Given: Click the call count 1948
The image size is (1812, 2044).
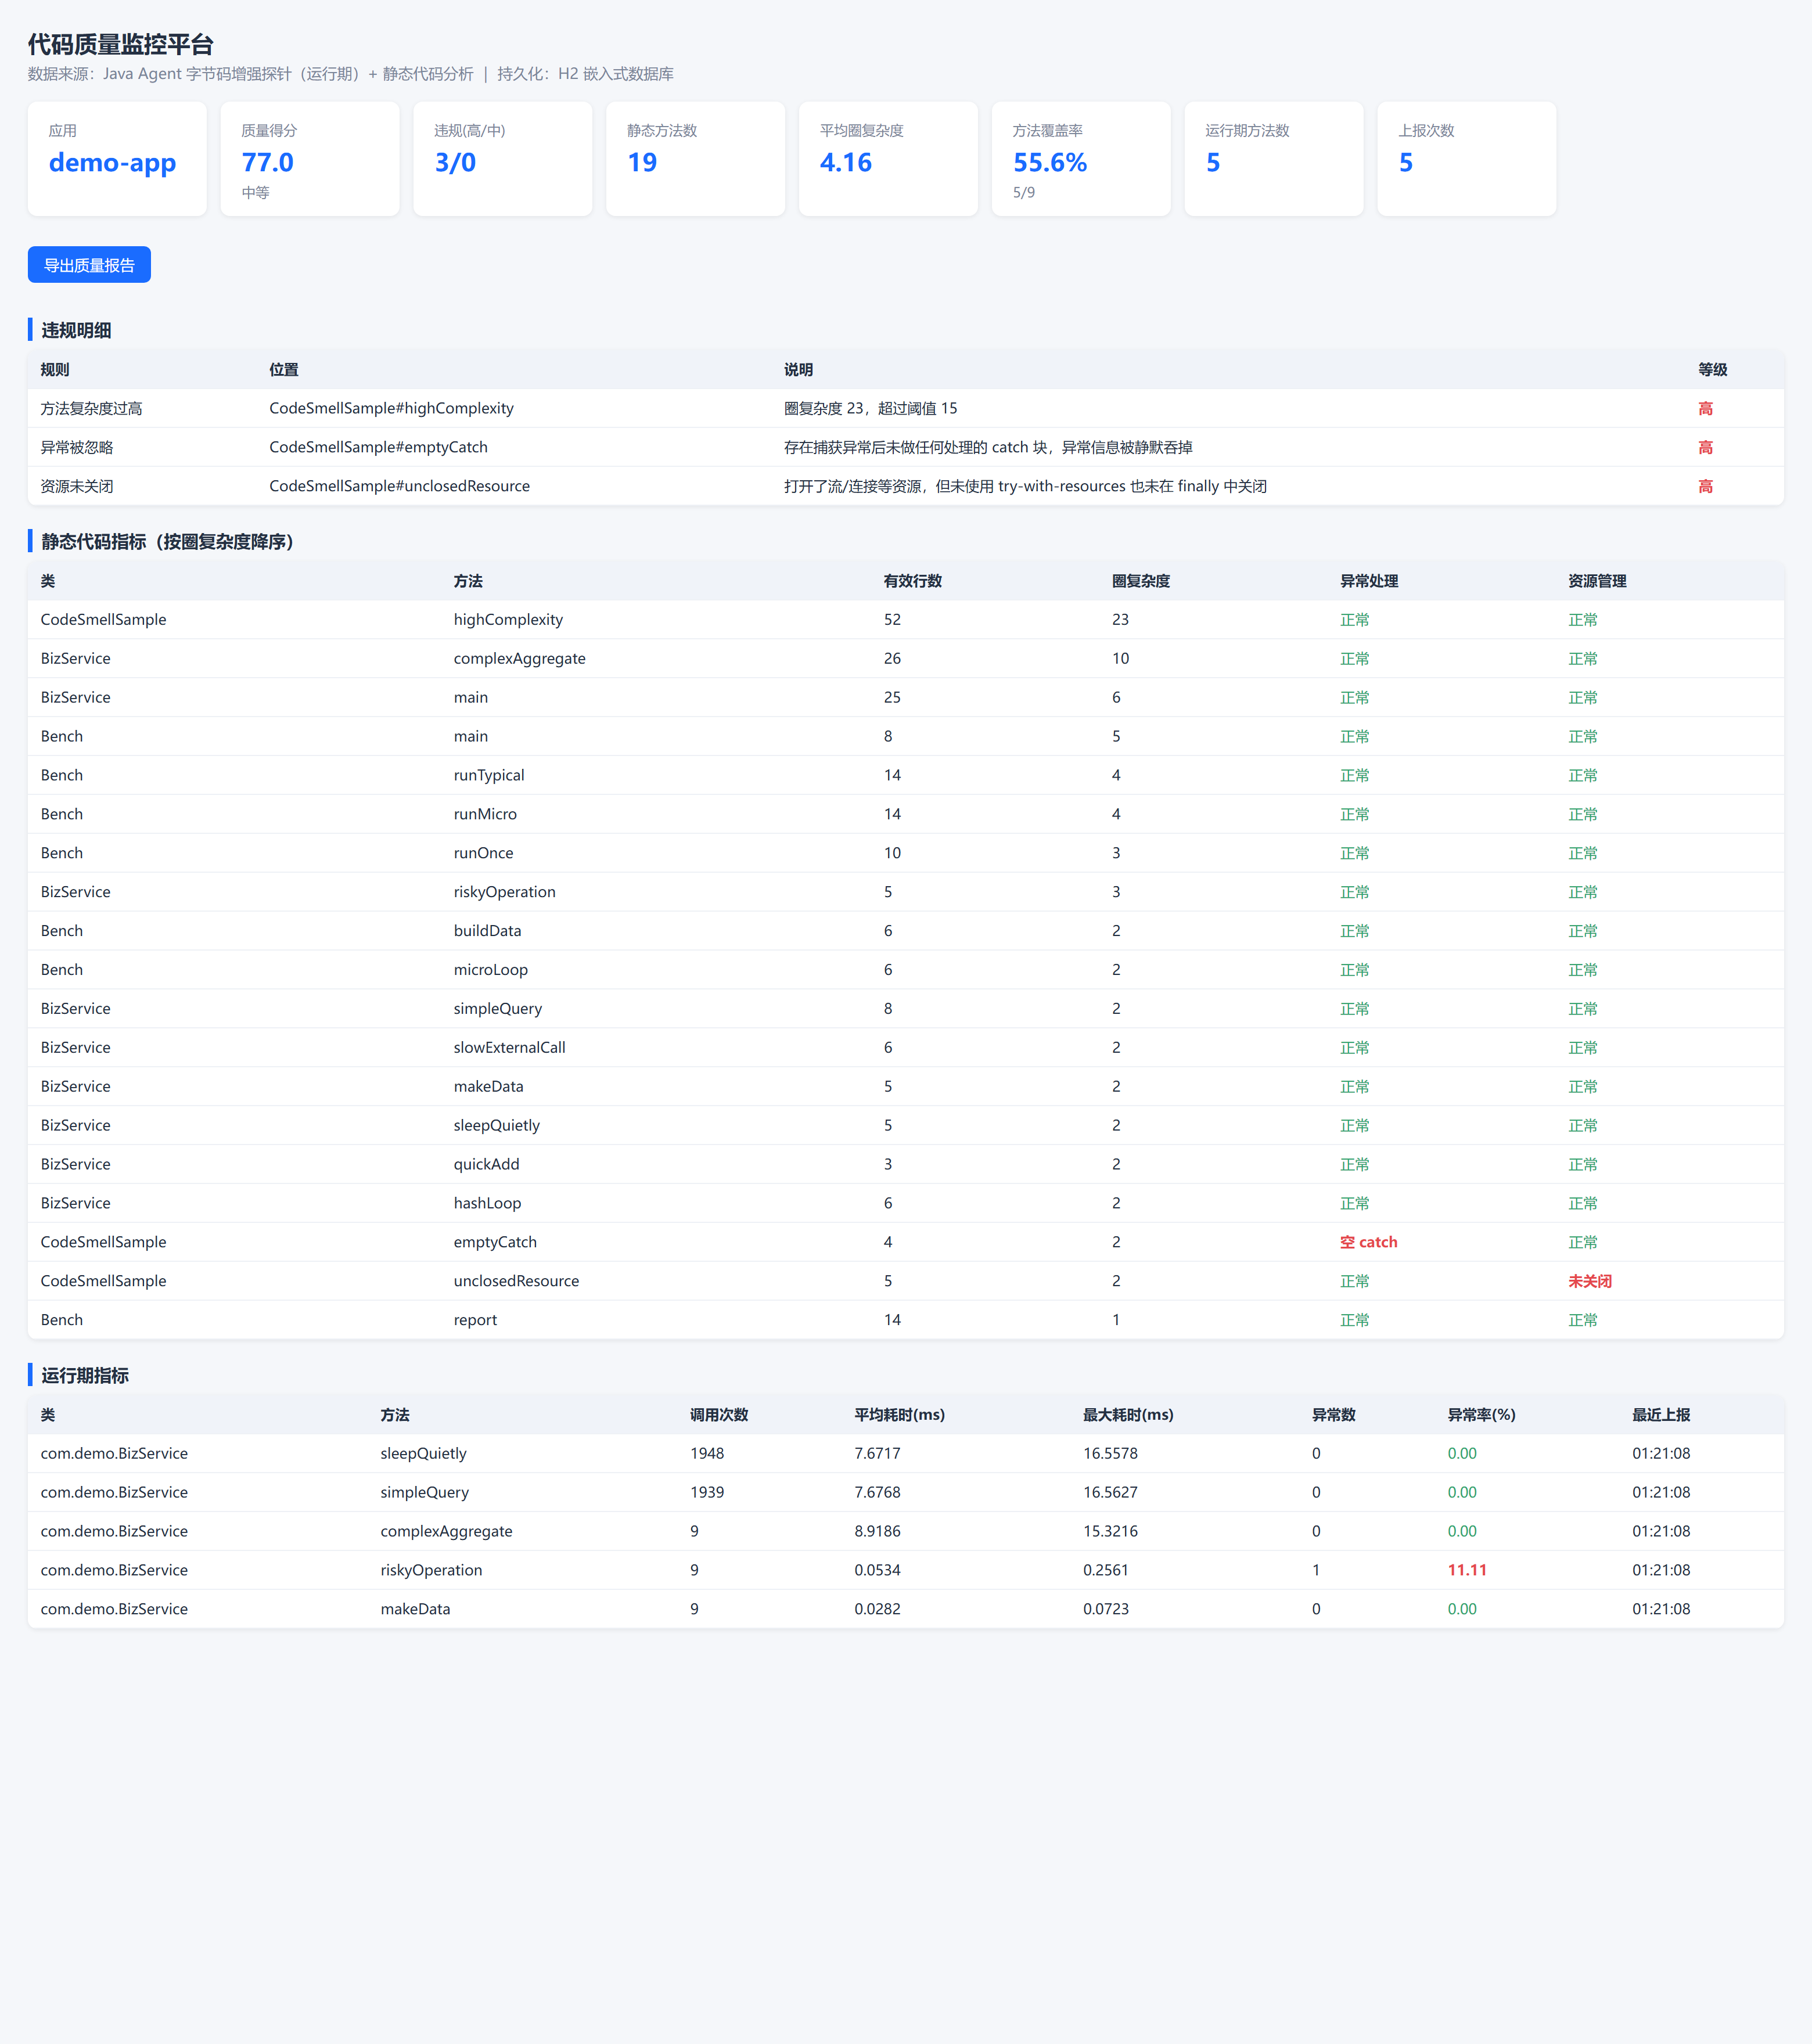Looking at the screenshot, I should point(707,1453).
